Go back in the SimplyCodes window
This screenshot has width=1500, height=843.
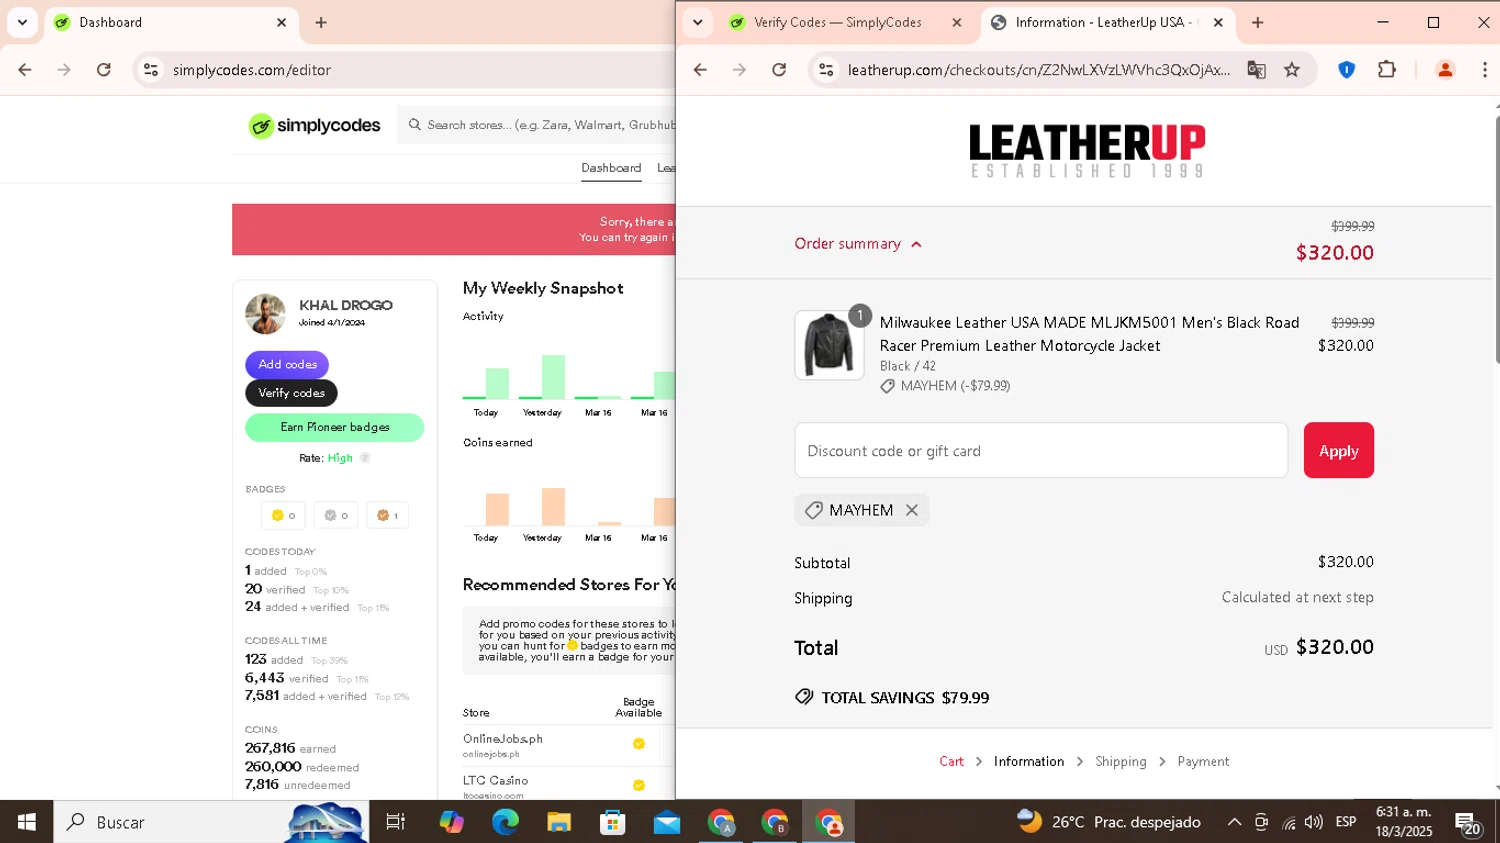point(25,70)
